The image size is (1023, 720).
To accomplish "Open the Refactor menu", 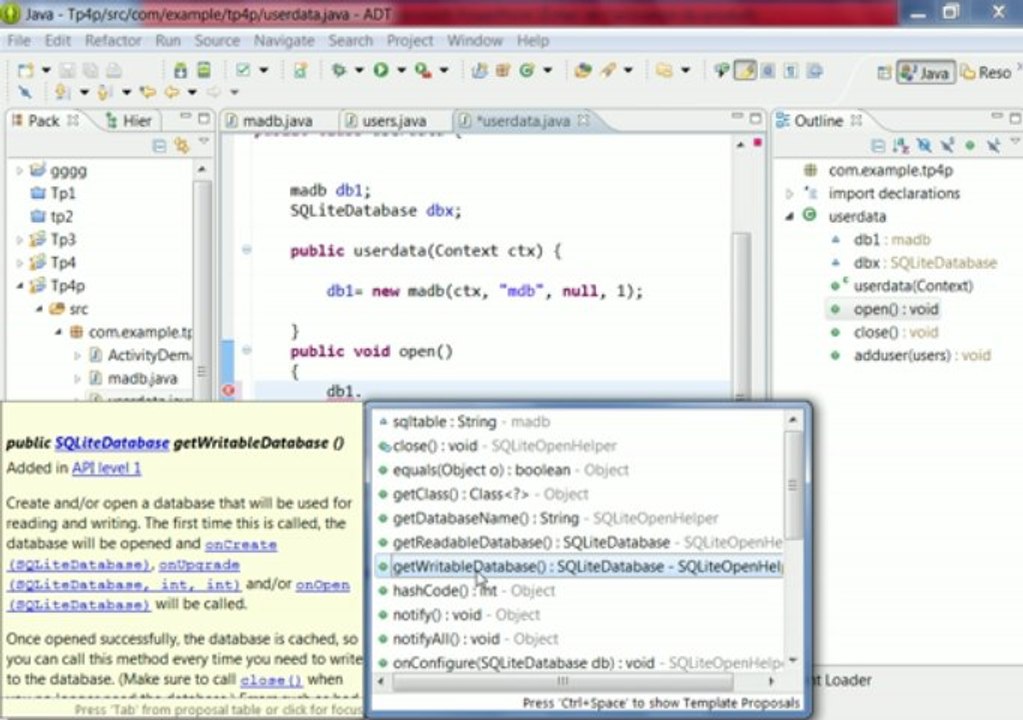I will pyautogui.click(x=113, y=41).
